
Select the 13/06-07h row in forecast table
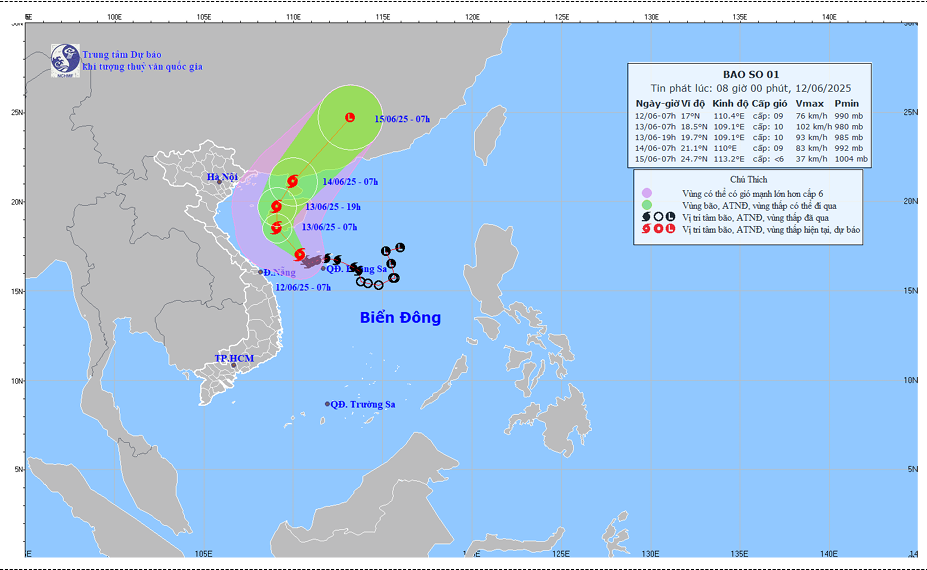[x=750, y=126]
